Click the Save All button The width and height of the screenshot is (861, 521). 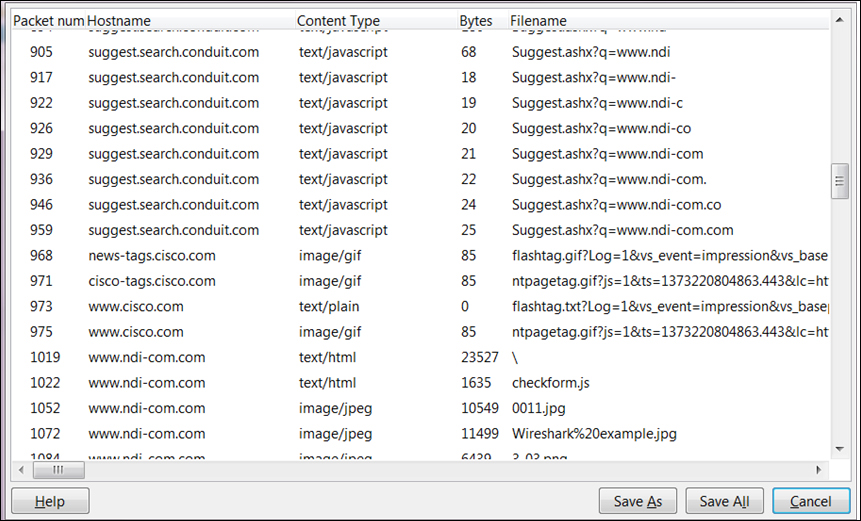pos(724,501)
